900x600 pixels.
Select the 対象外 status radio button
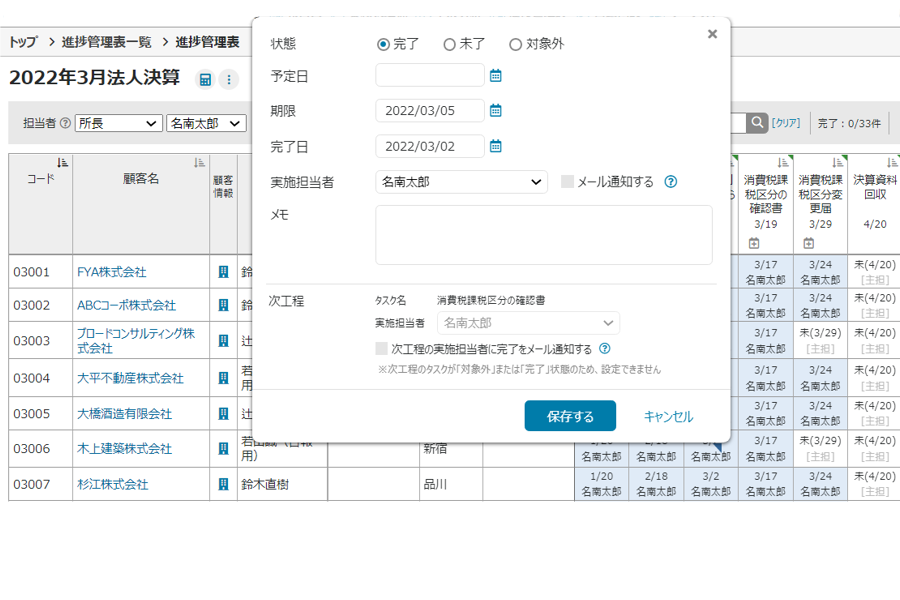point(516,44)
